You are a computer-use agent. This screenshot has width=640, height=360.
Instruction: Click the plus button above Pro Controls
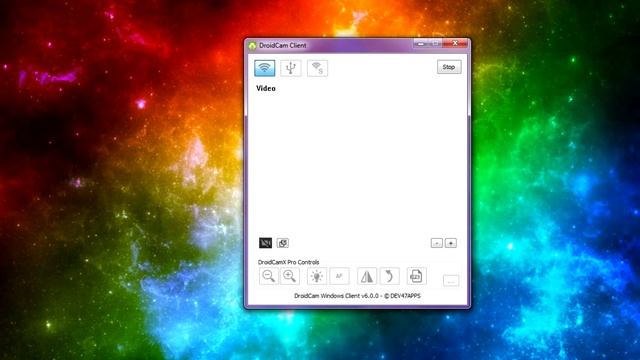(x=451, y=243)
